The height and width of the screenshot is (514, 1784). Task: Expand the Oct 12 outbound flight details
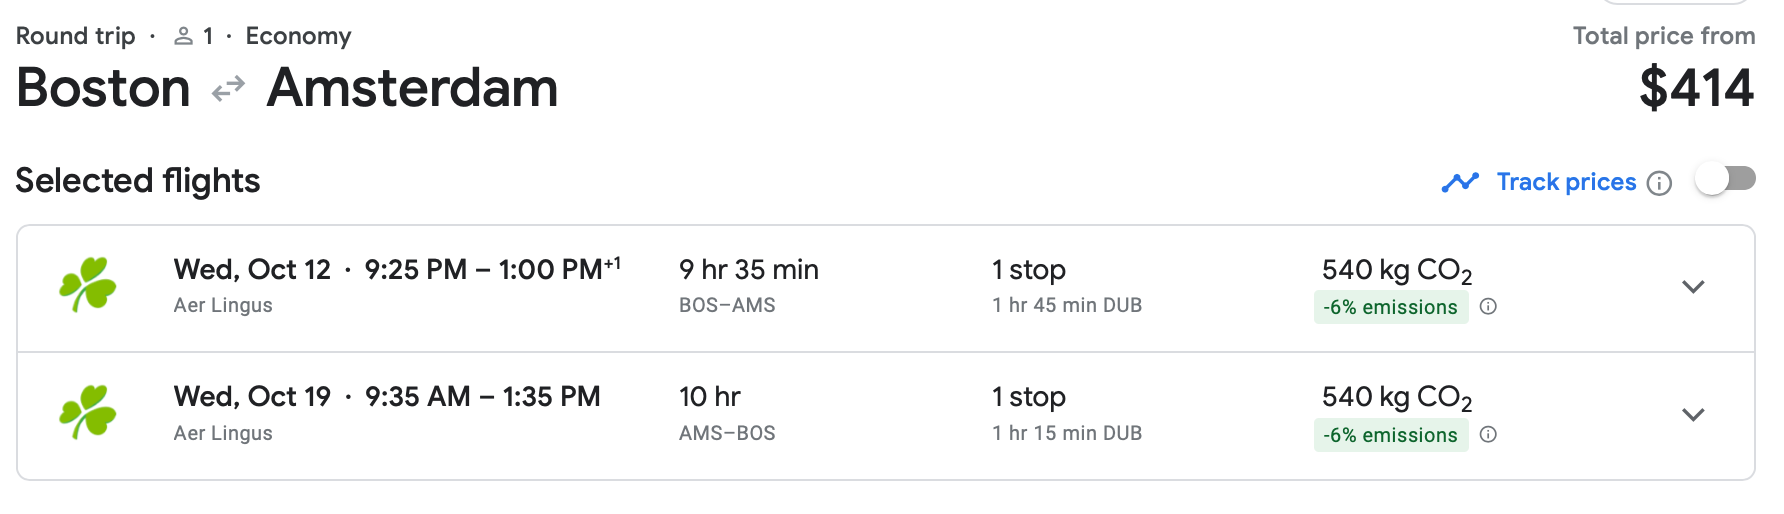point(1693,287)
